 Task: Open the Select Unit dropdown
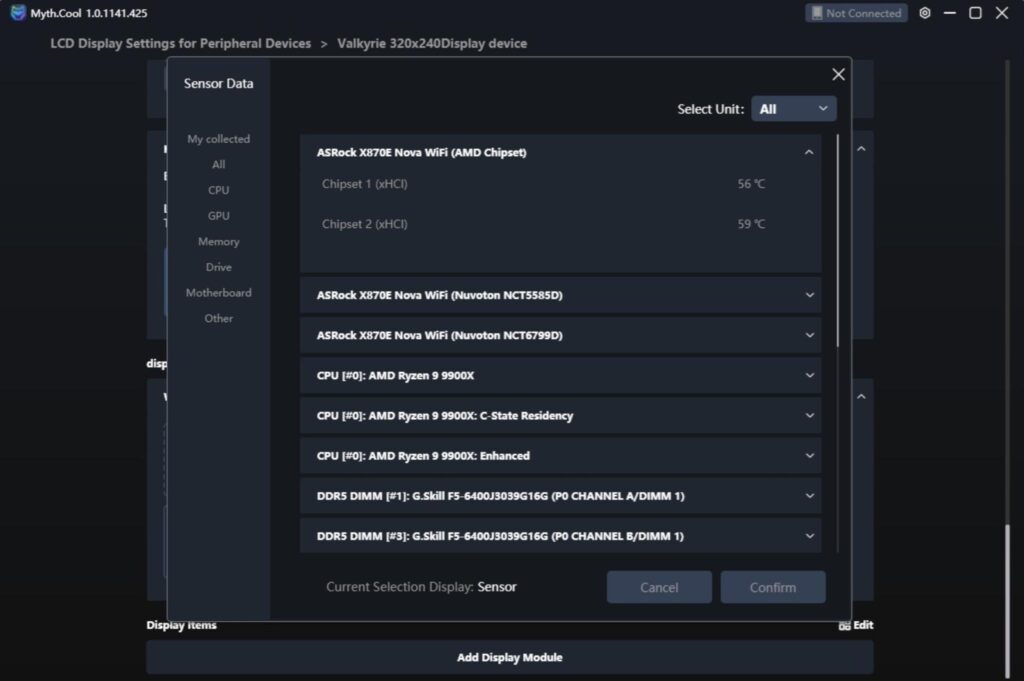[793, 109]
